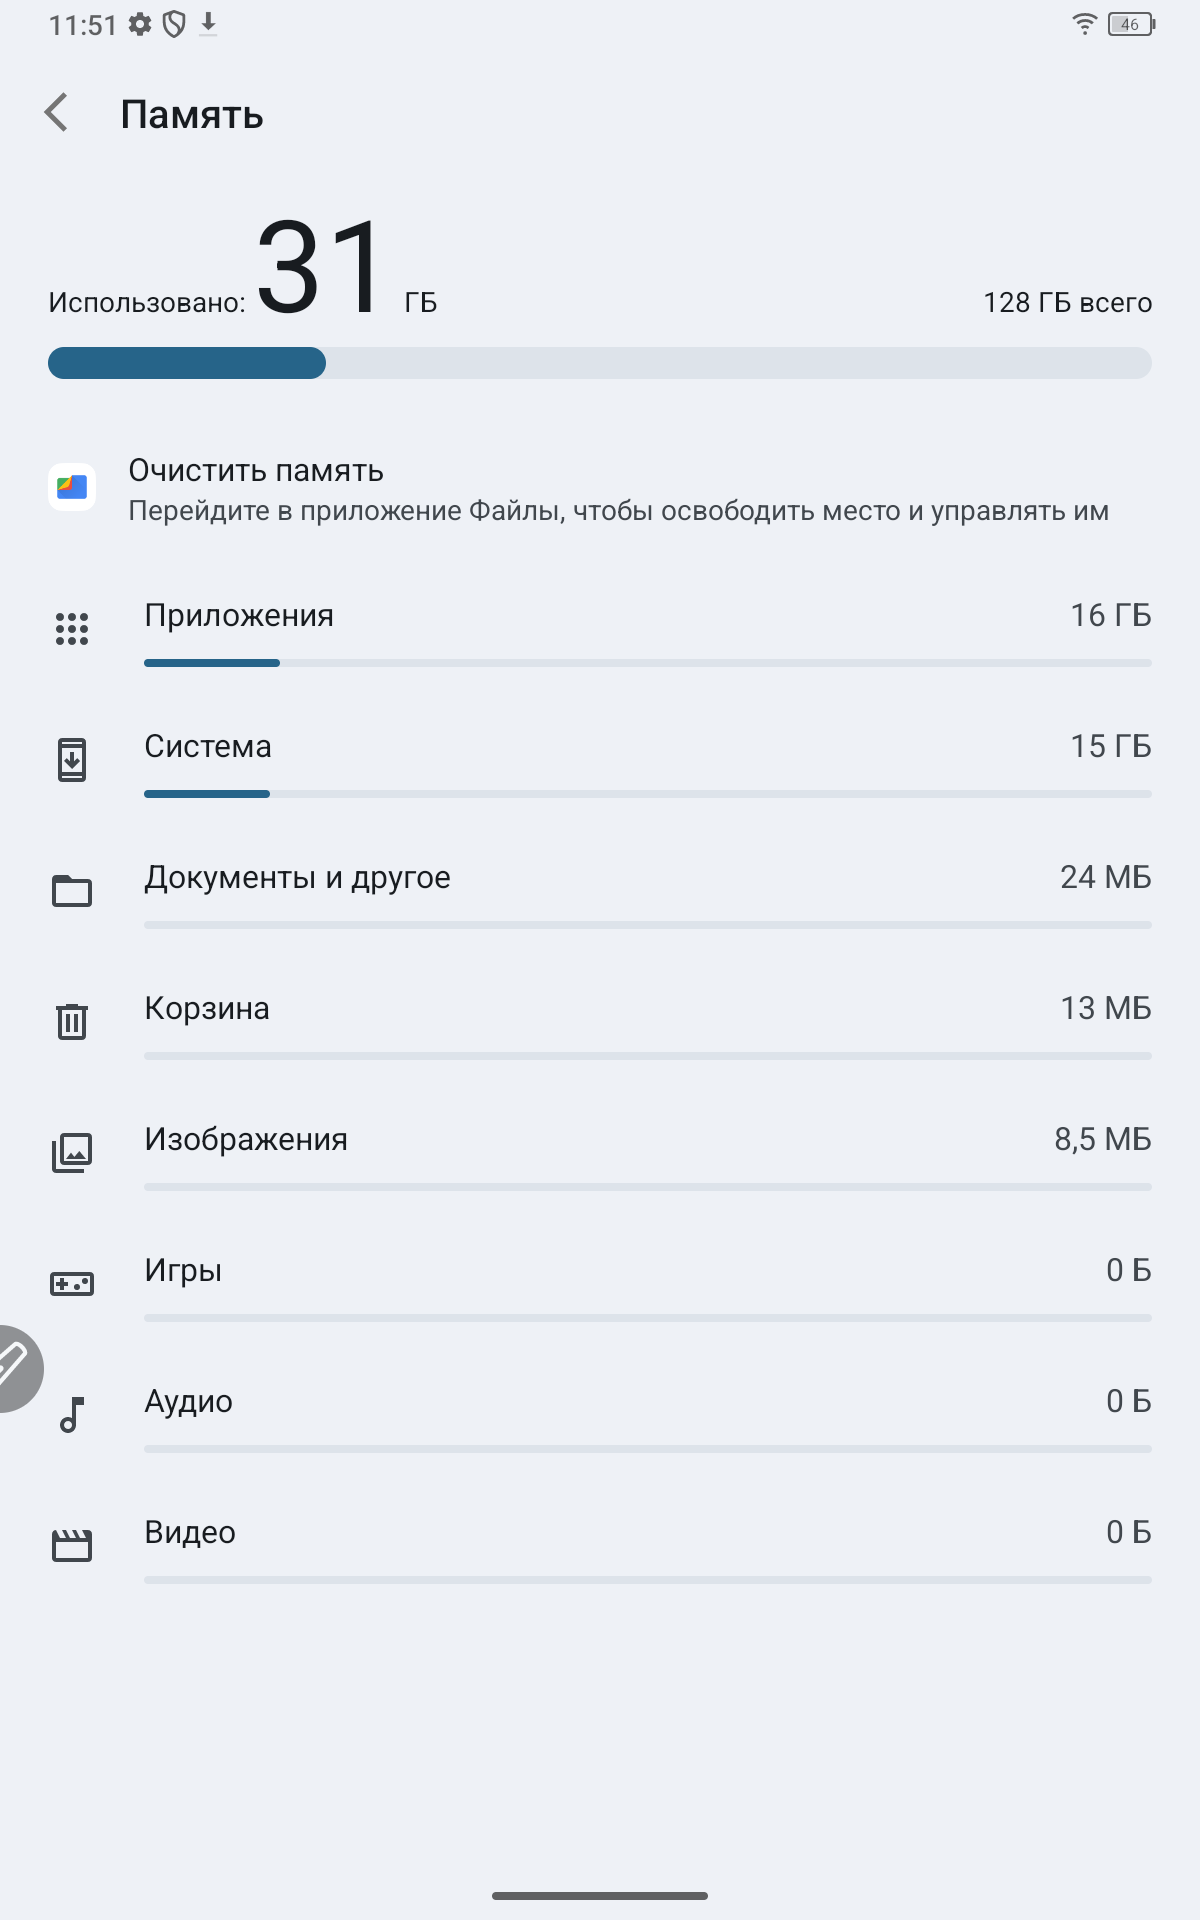Tap the Изображения gallery icon
Viewport: 1200px width, 1920px height.
pyautogui.click(x=72, y=1153)
